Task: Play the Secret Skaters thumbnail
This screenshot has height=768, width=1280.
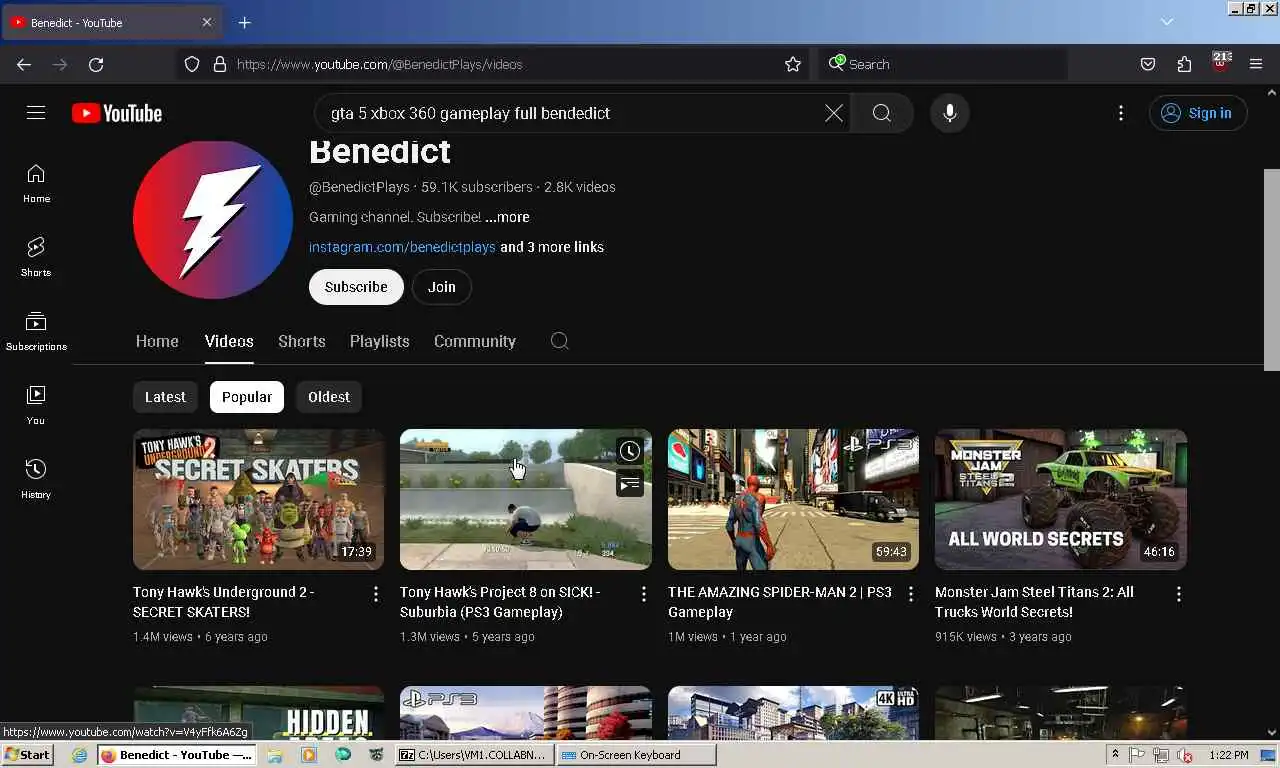Action: click(x=259, y=500)
